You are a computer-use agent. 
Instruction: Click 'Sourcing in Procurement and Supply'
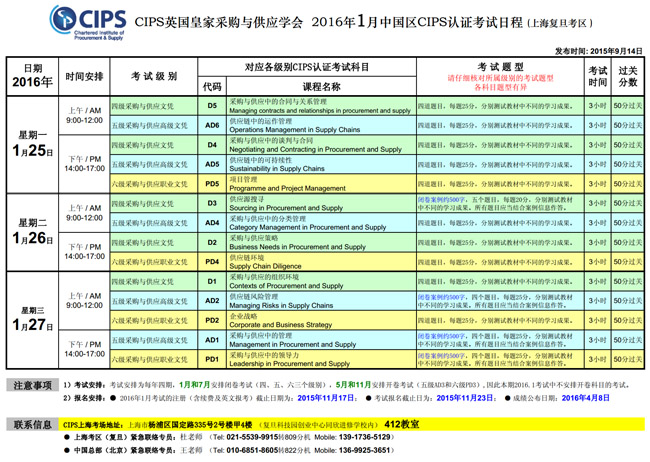[x=286, y=208]
